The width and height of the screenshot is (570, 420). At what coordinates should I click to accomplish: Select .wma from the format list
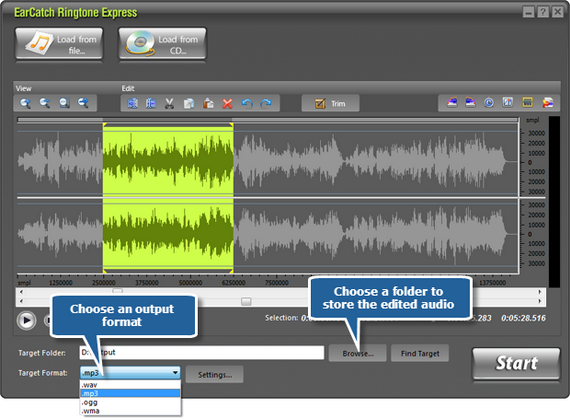click(x=130, y=411)
